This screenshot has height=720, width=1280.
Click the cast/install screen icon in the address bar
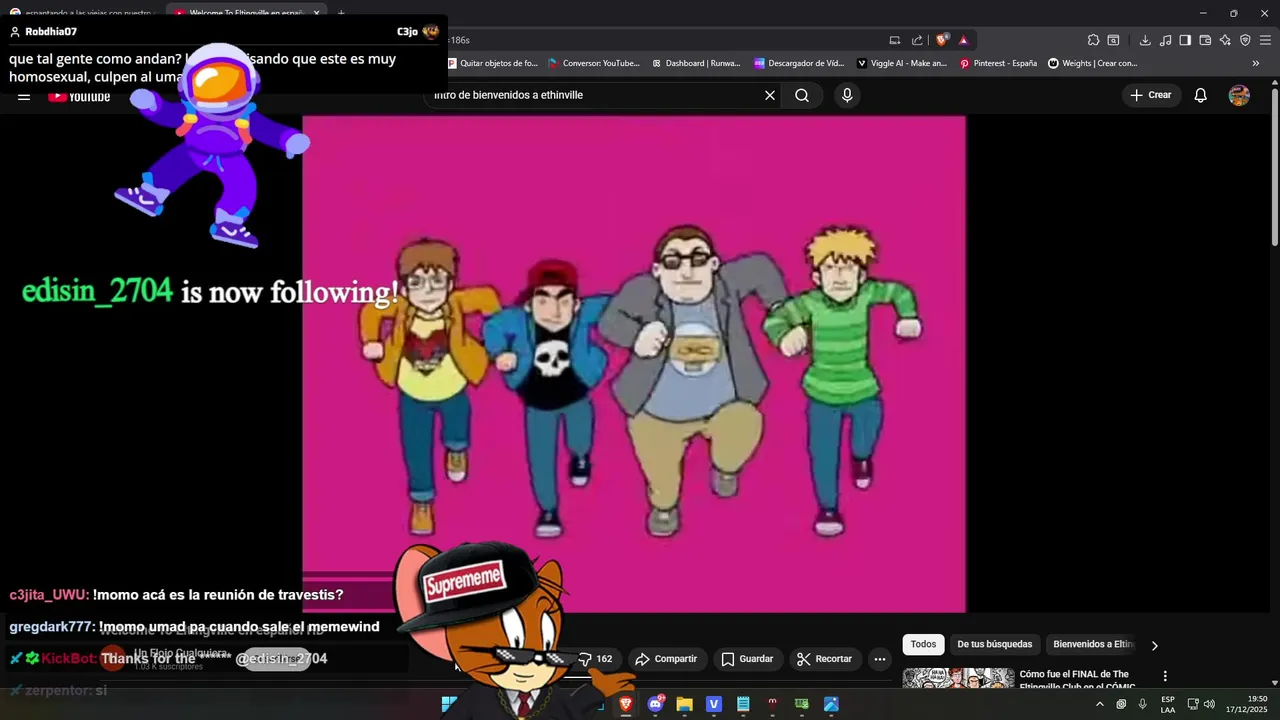(x=894, y=40)
